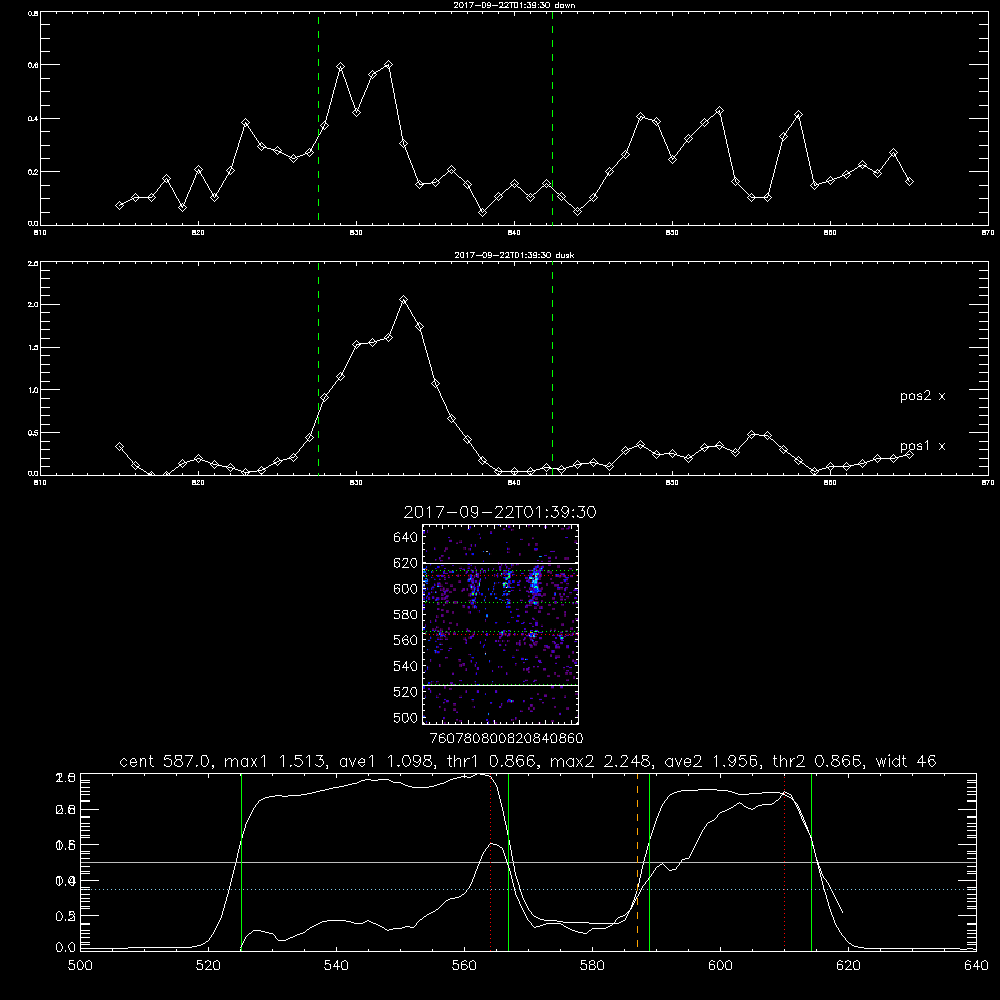Click the 'cent 587.0' value in the header
The image size is (1000, 1000).
tap(168, 761)
